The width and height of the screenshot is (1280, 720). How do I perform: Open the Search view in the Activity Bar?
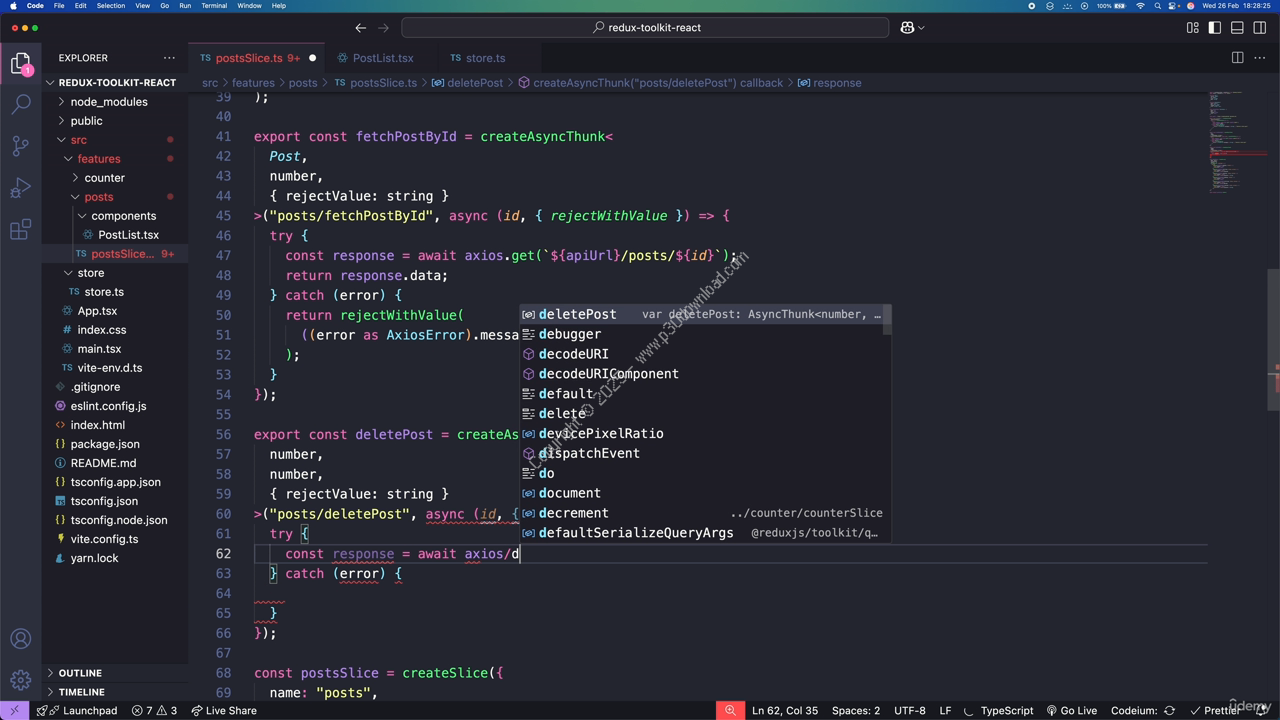click(21, 102)
